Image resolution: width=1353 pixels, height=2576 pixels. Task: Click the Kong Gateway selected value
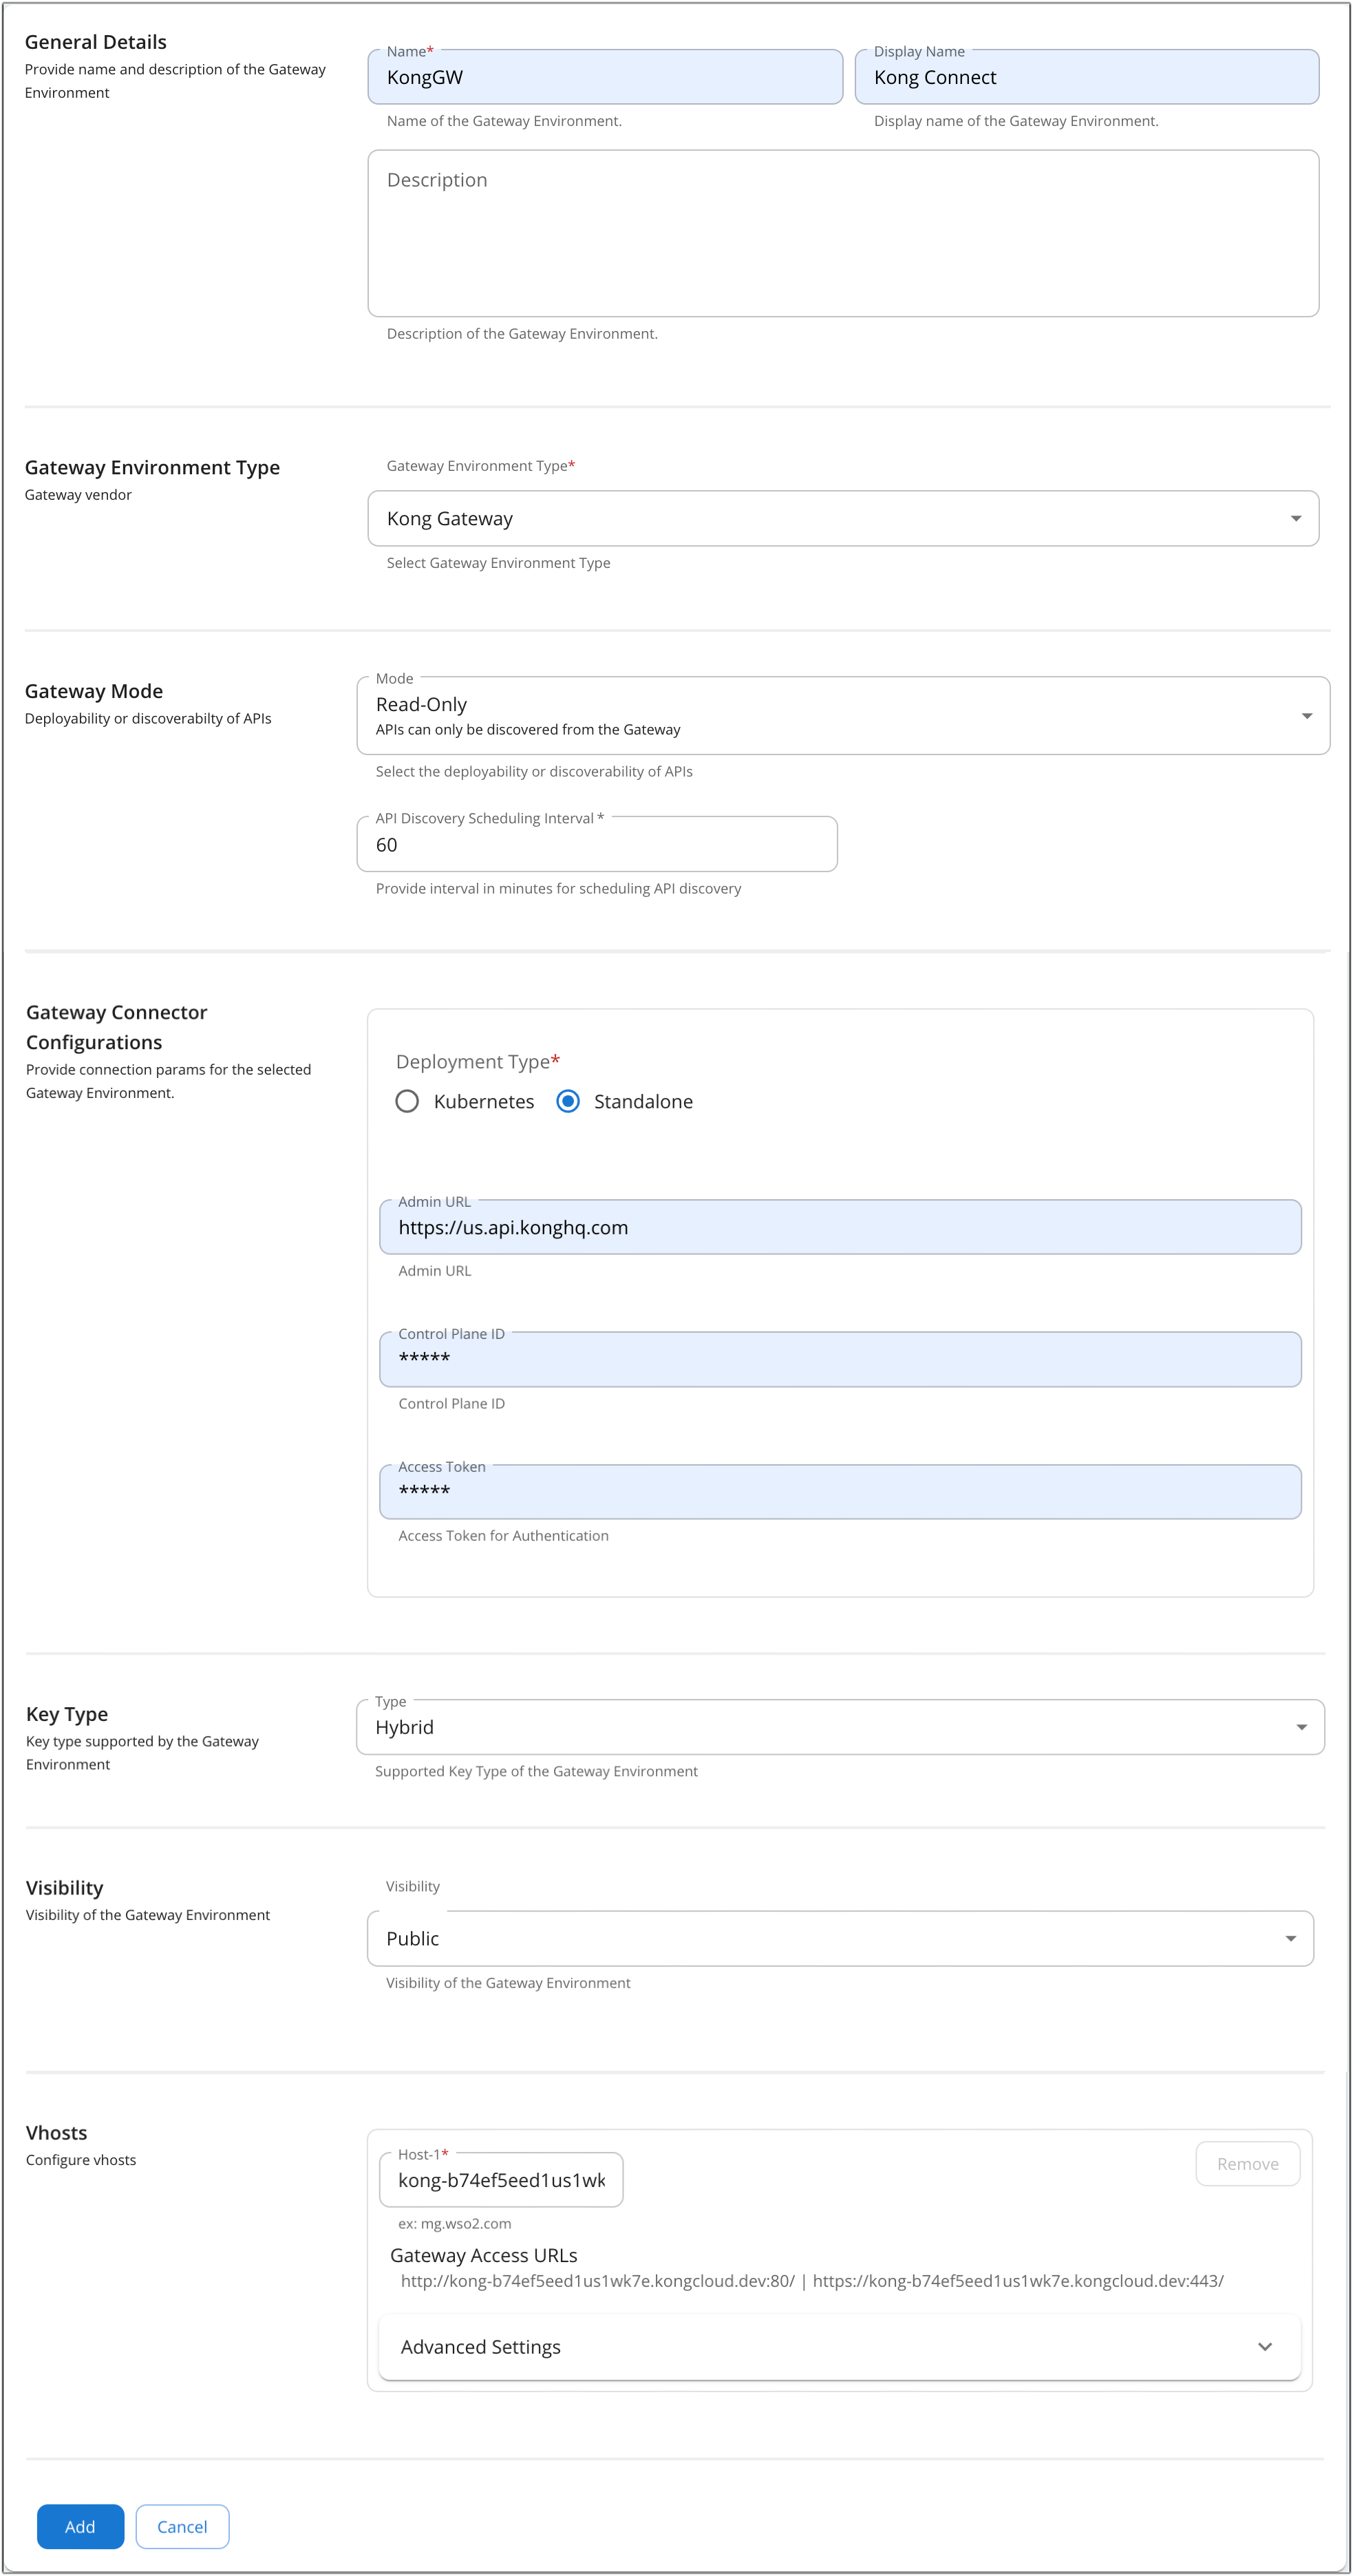pos(450,518)
